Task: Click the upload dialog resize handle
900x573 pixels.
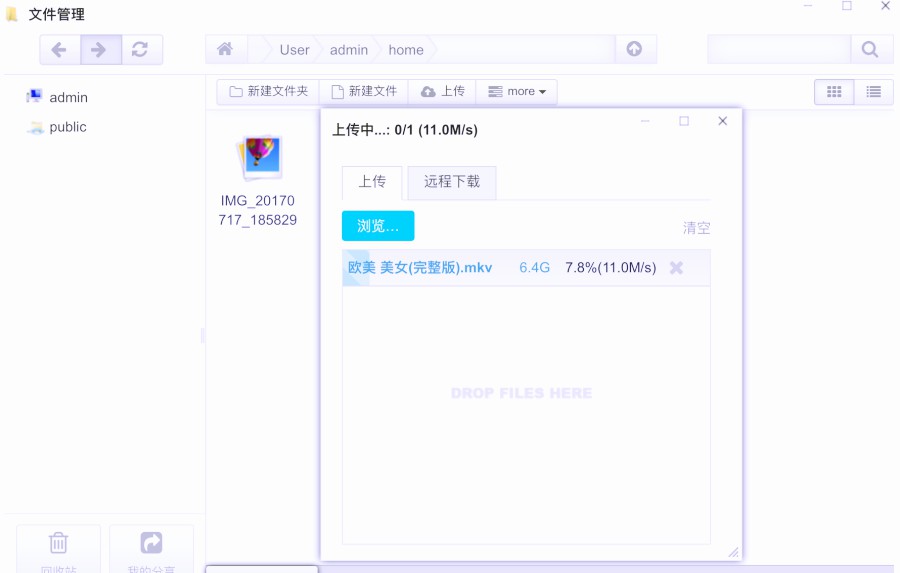Action: click(x=734, y=552)
